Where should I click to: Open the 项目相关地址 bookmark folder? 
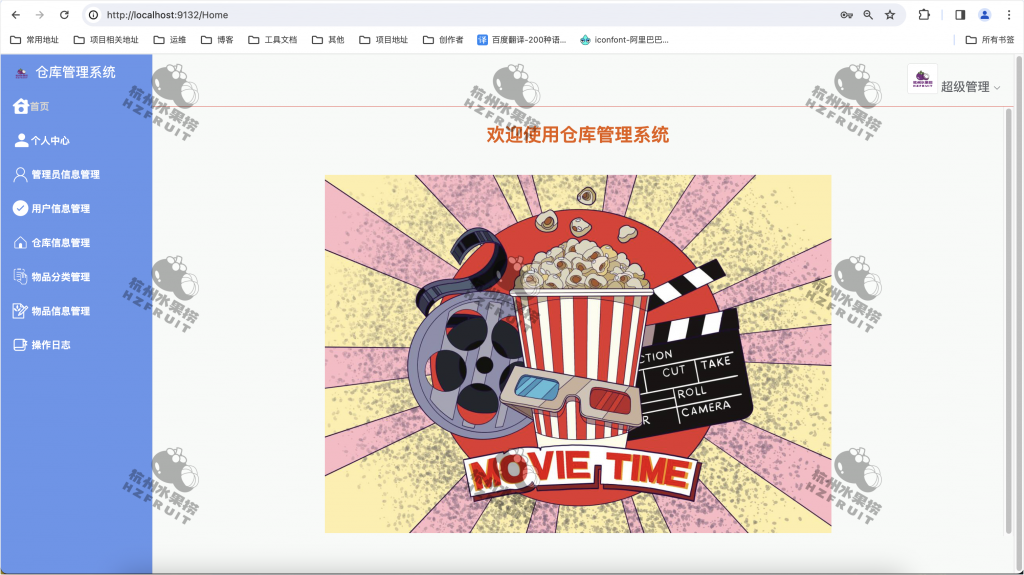[x=106, y=40]
